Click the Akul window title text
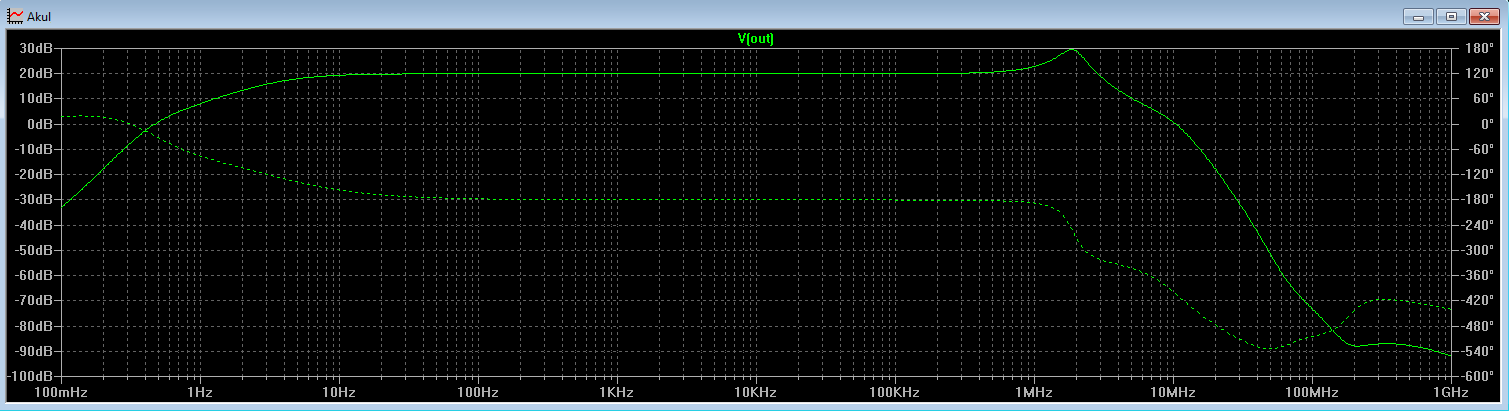This screenshot has width=1509, height=411. coord(40,17)
